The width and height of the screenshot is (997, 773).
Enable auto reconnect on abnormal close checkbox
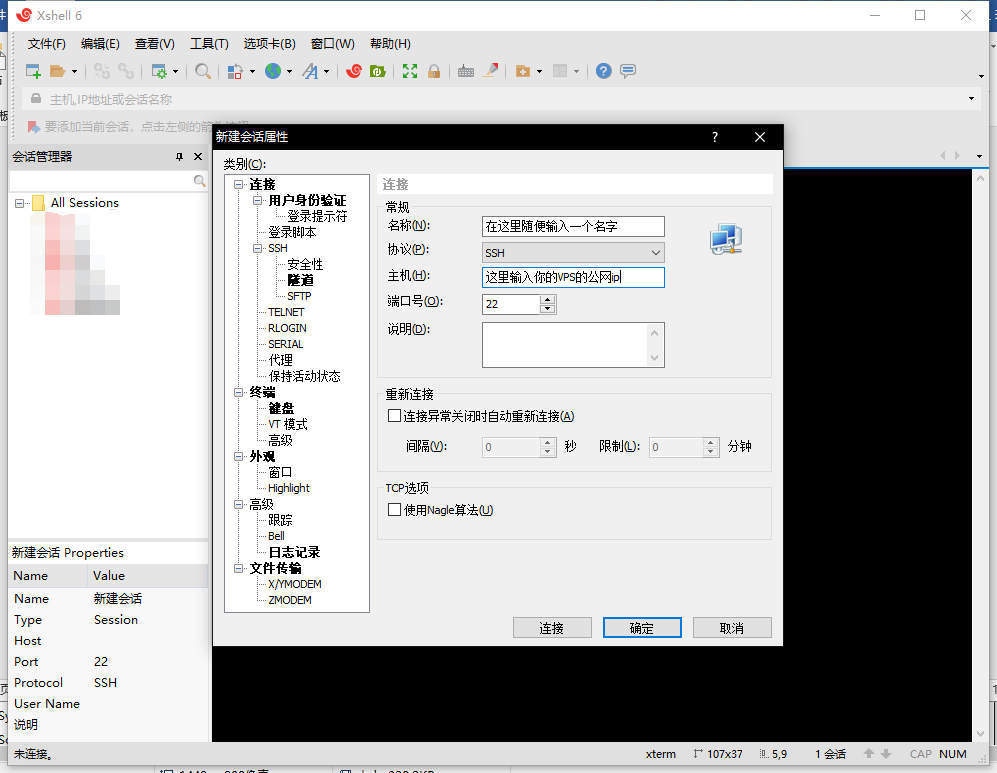click(x=394, y=416)
